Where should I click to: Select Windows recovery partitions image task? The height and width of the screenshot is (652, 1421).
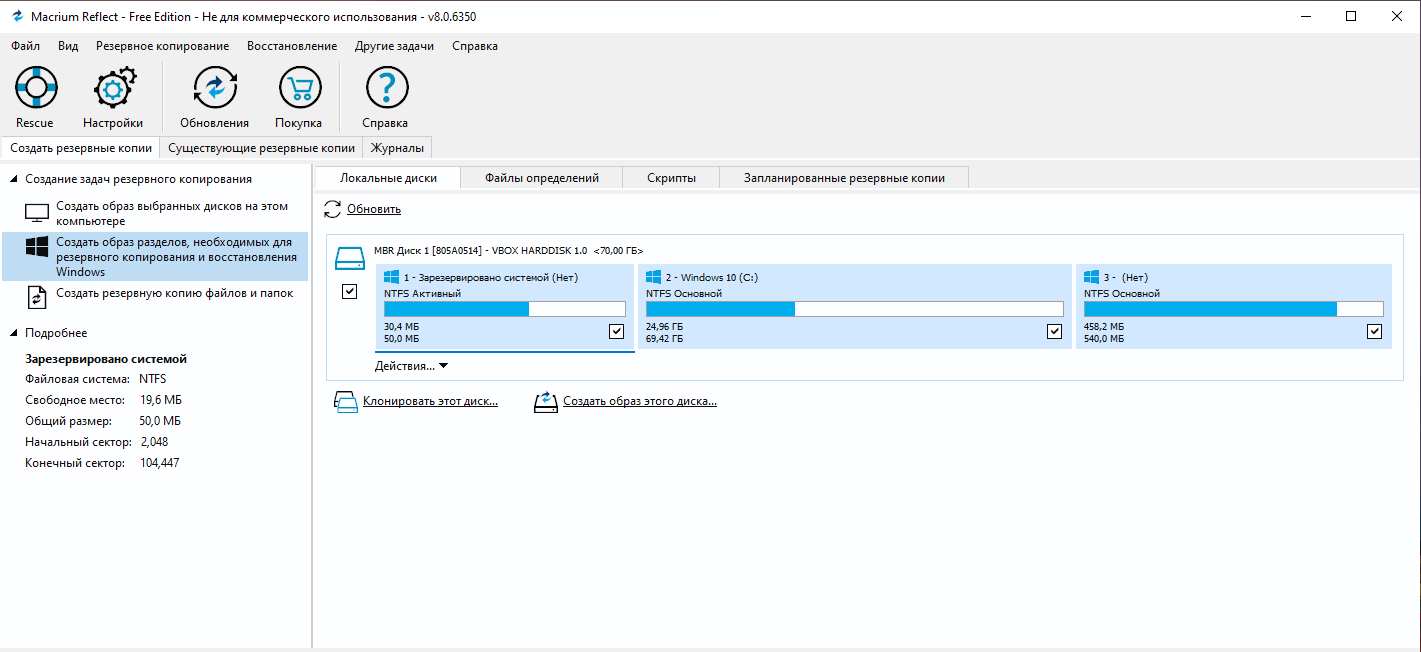155,257
